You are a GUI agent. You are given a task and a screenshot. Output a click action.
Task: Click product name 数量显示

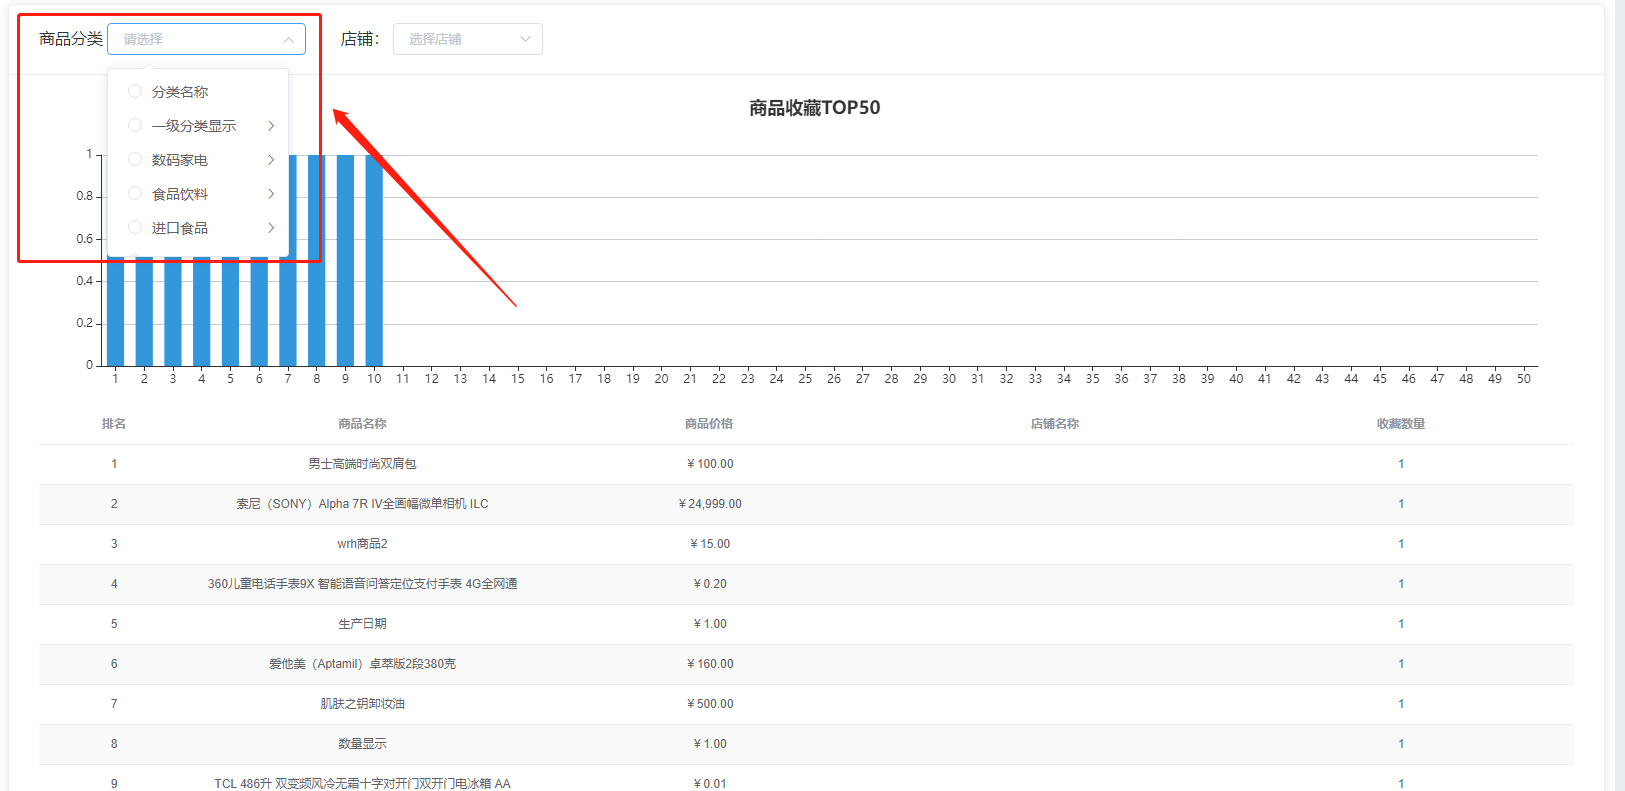362,744
